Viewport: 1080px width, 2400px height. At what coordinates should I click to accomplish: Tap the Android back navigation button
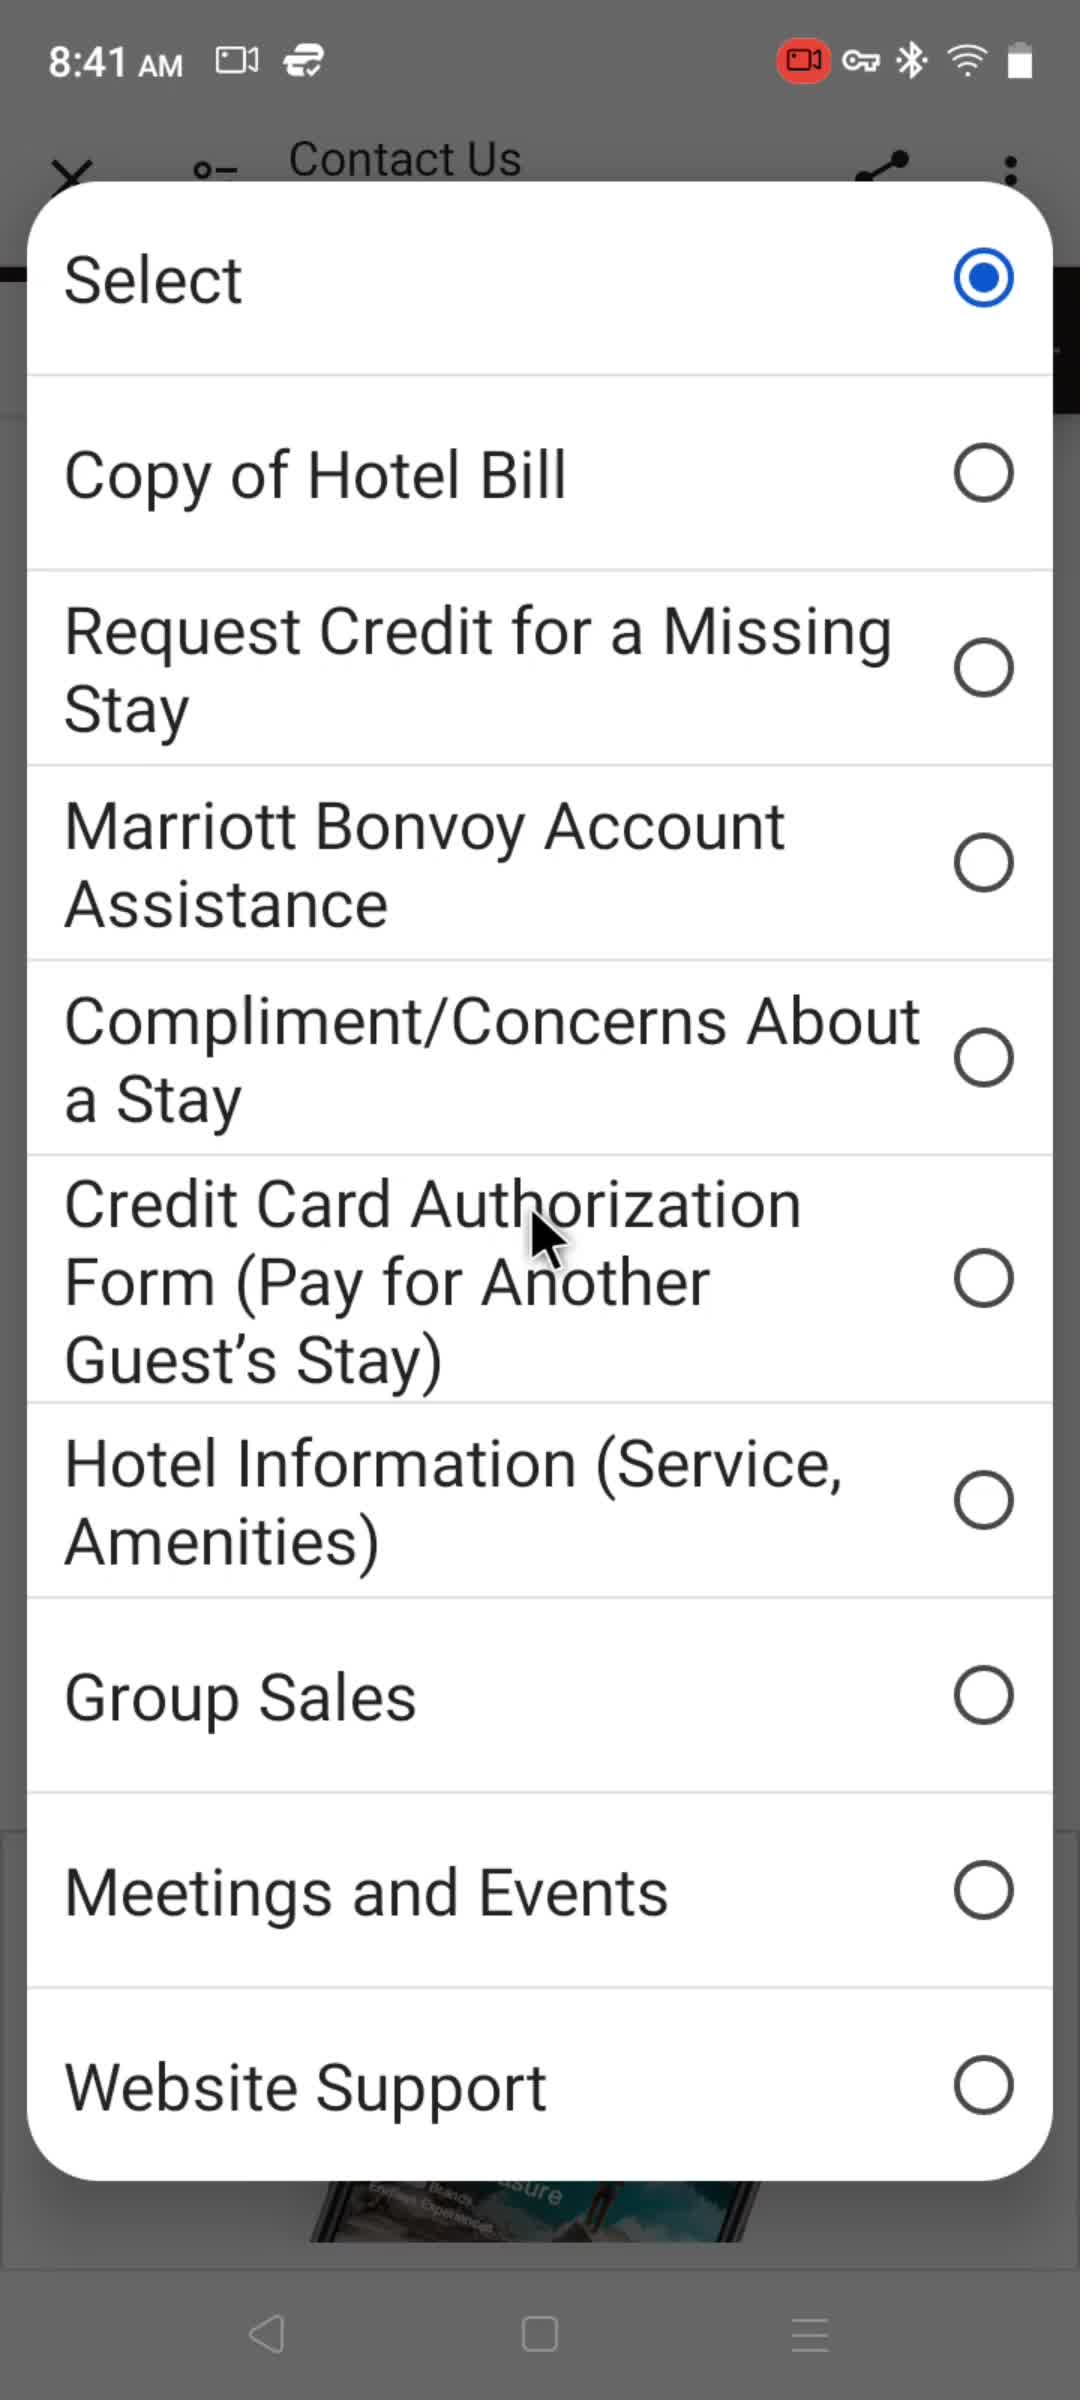pos(267,2335)
